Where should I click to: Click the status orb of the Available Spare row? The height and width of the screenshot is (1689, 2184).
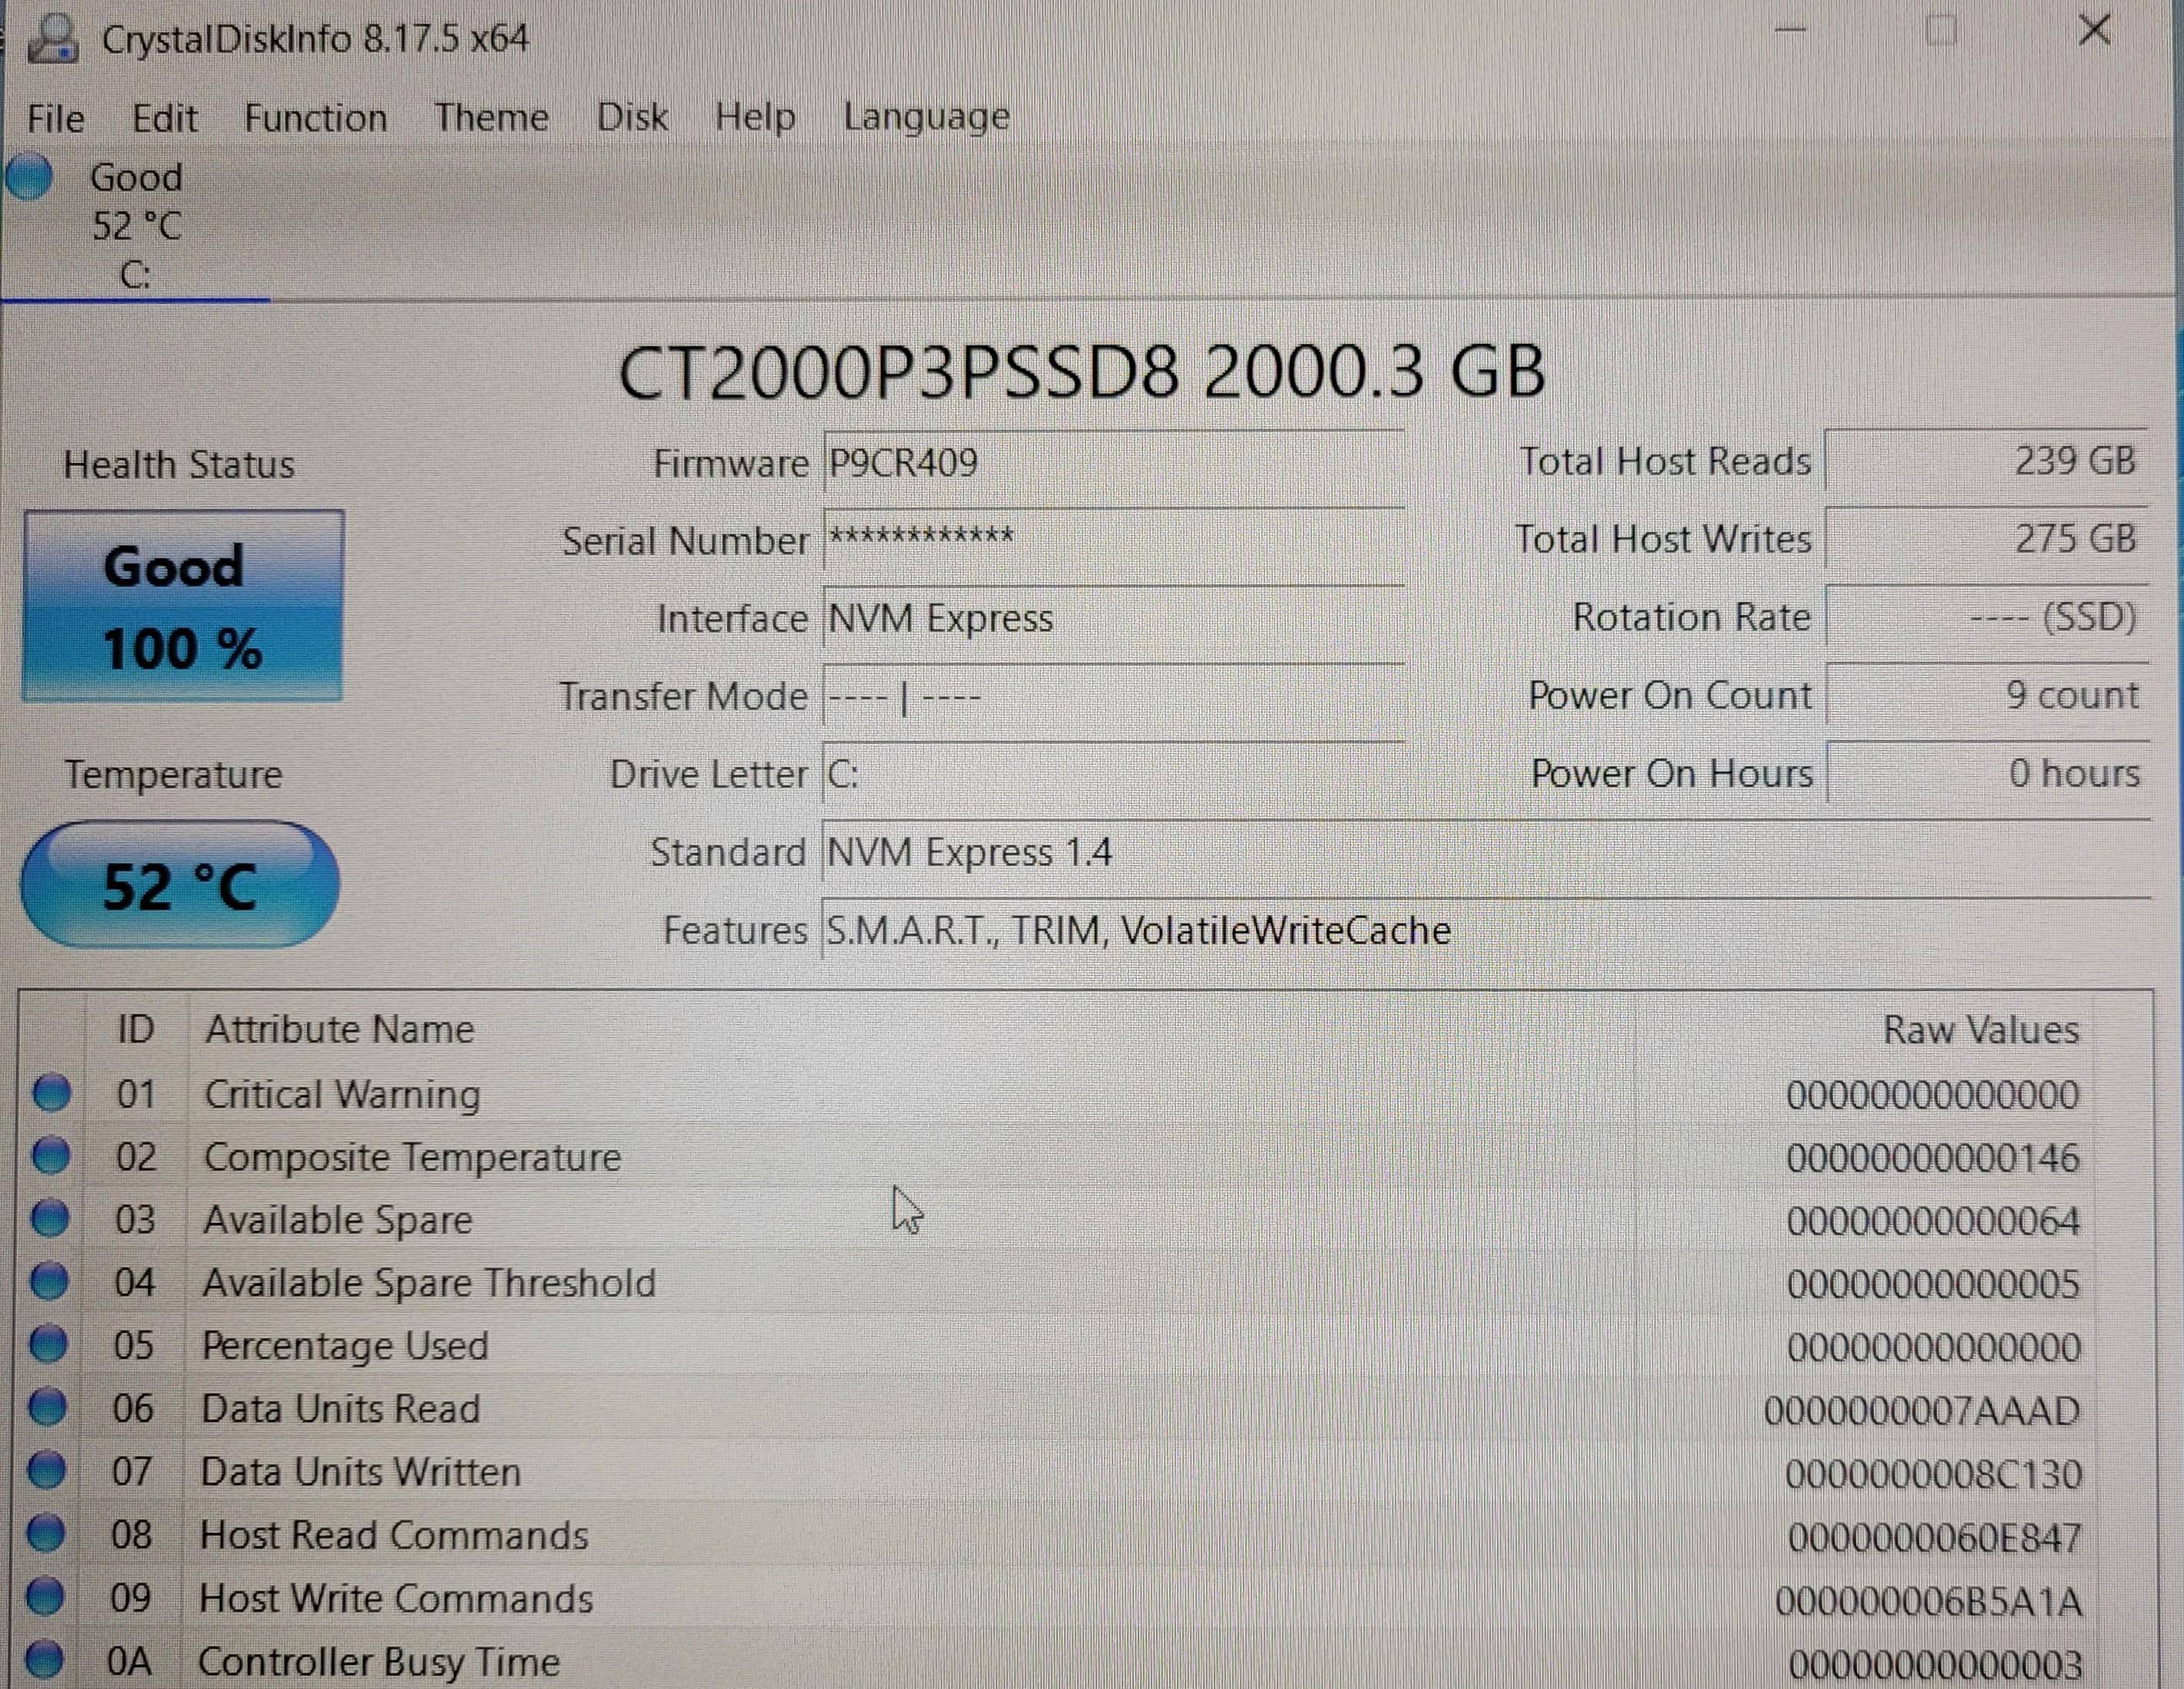50,1219
